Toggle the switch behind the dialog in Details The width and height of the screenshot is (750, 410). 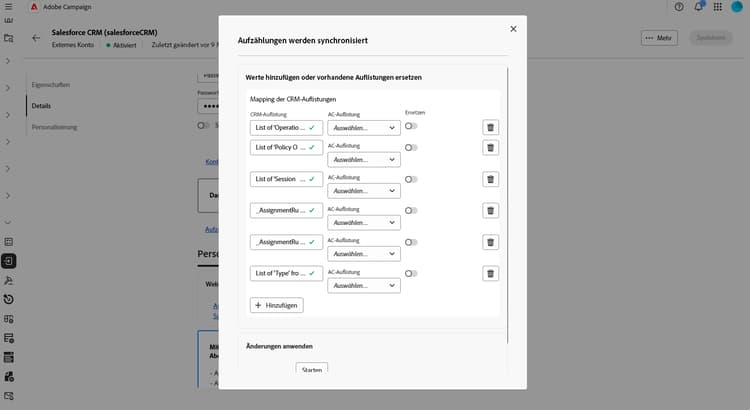pyautogui.click(x=203, y=125)
